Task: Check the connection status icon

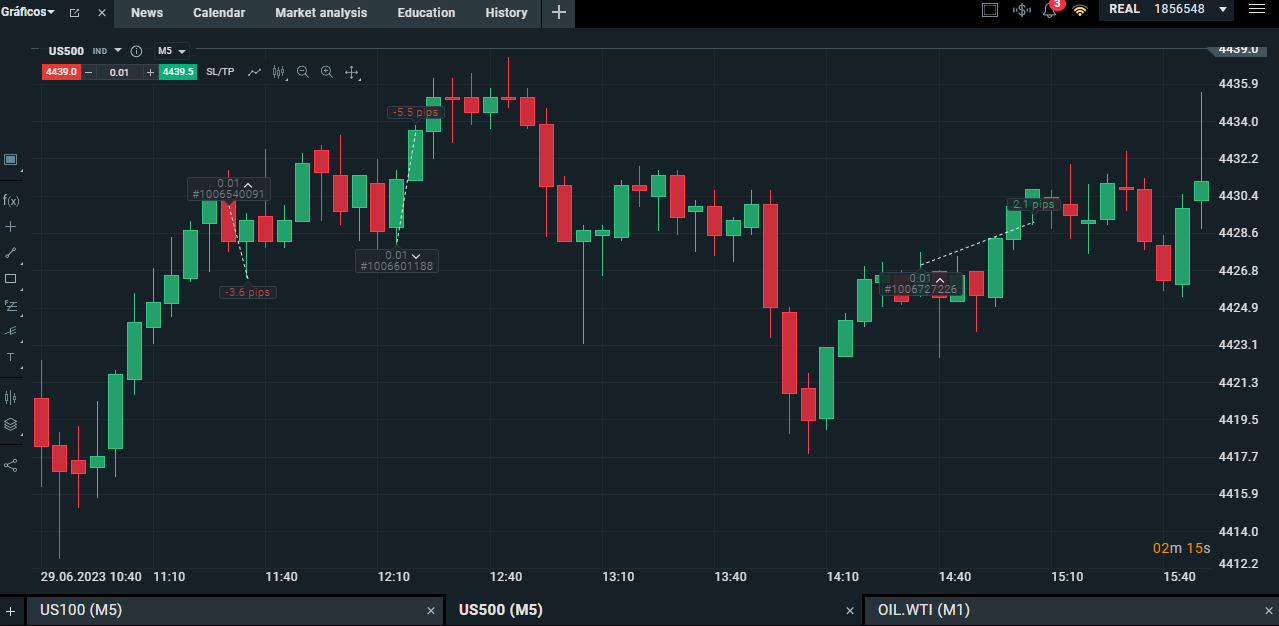Action: coord(1080,11)
